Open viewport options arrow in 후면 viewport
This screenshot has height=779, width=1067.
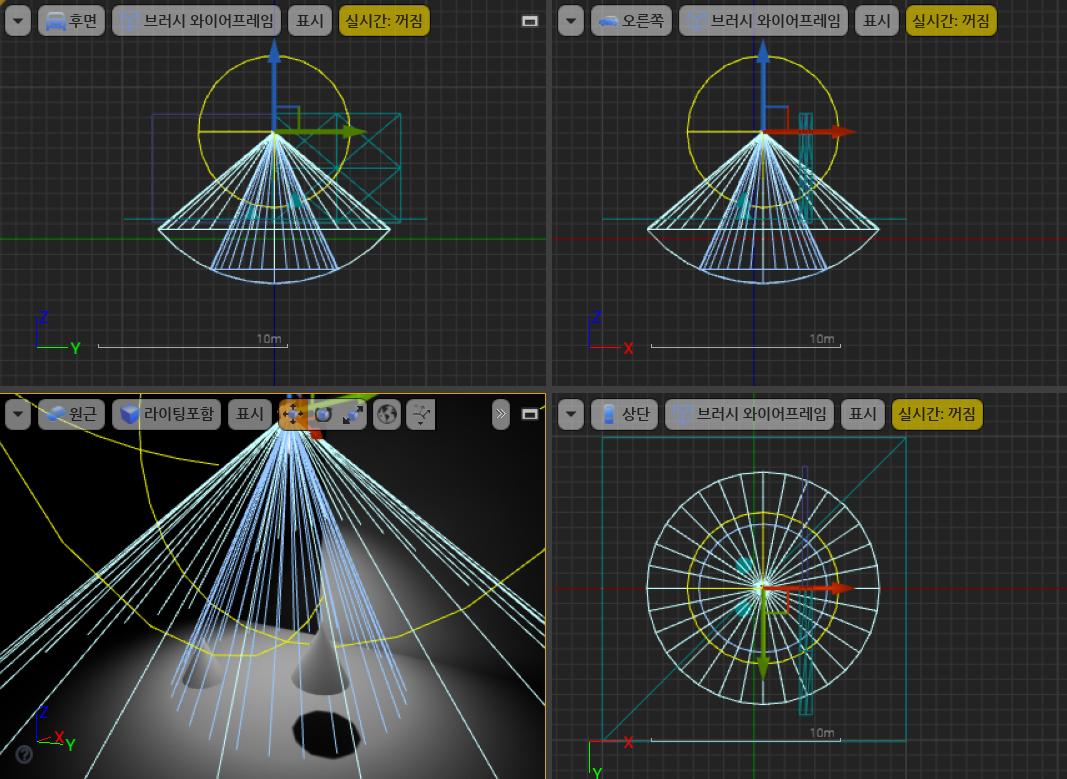click(x=18, y=21)
